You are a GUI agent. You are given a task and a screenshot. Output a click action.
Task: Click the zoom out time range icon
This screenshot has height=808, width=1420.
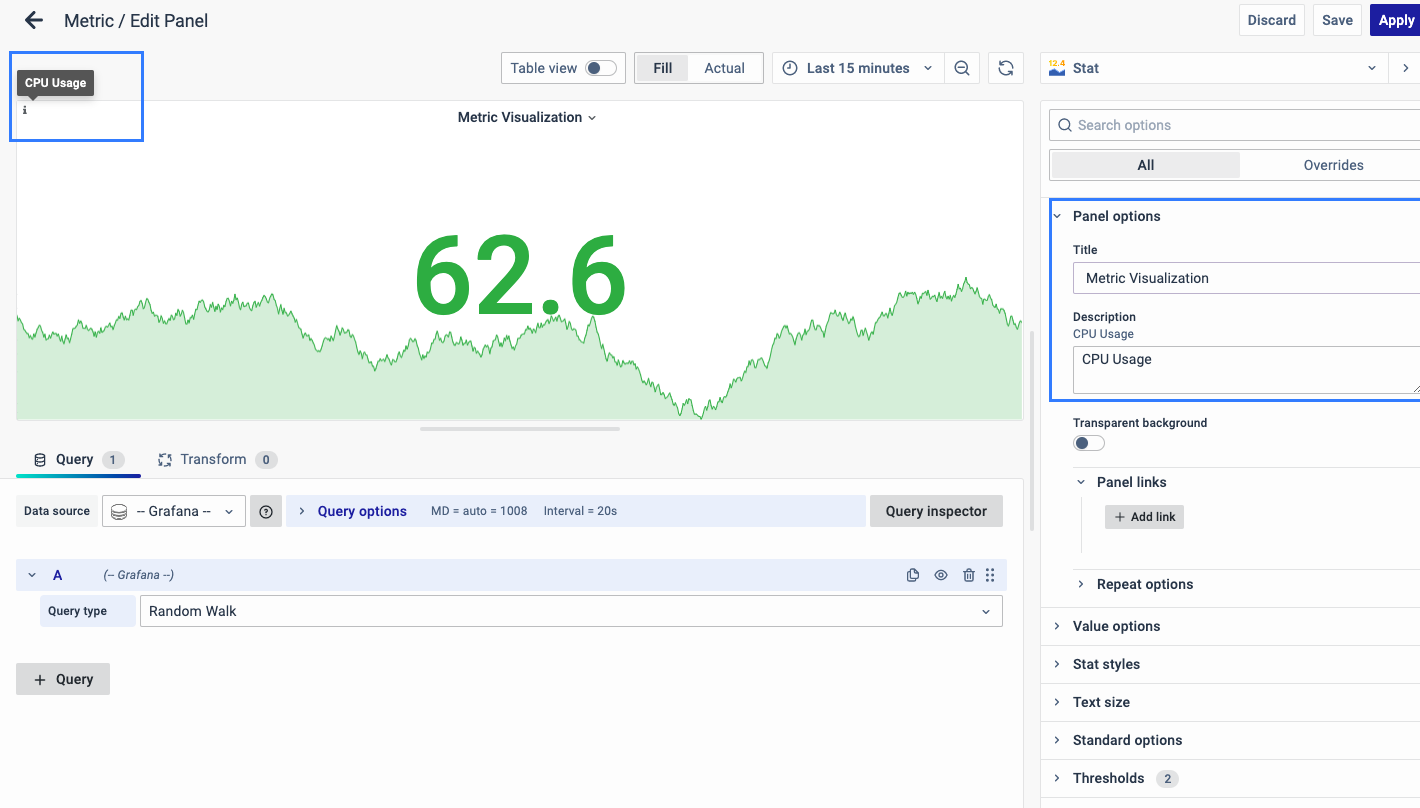(962, 68)
